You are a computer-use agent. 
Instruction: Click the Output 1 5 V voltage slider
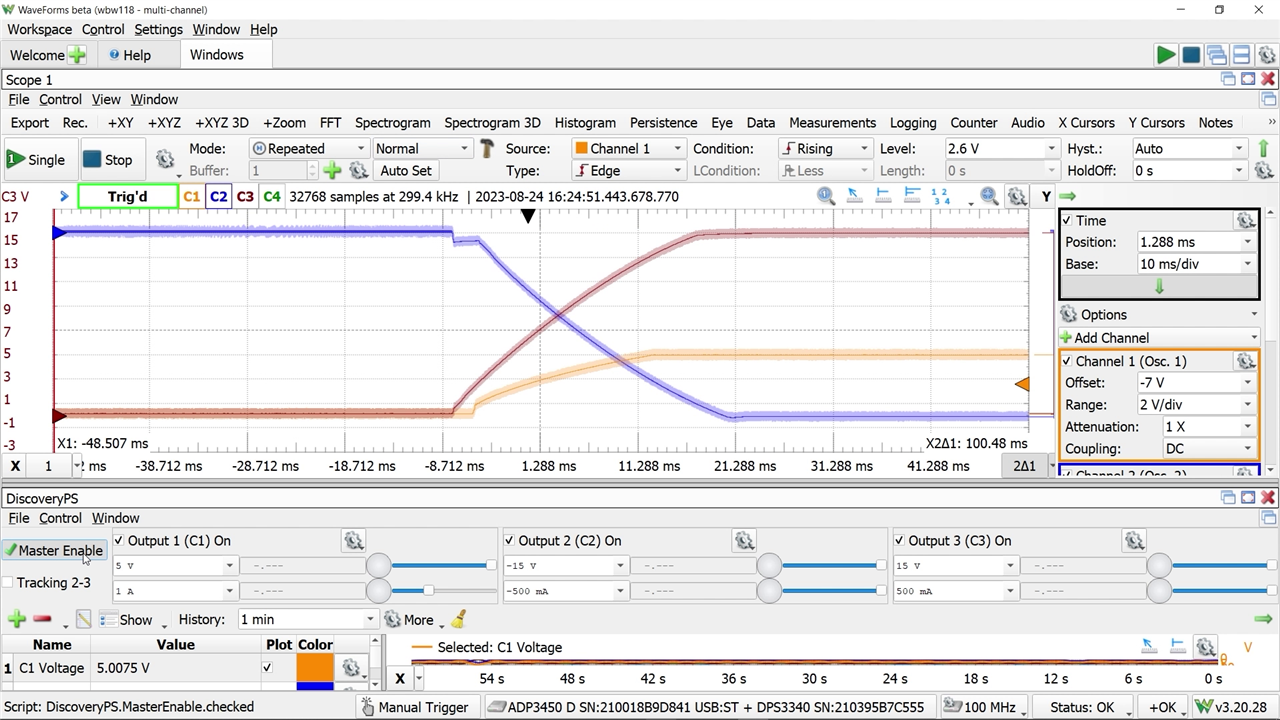(x=442, y=565)
